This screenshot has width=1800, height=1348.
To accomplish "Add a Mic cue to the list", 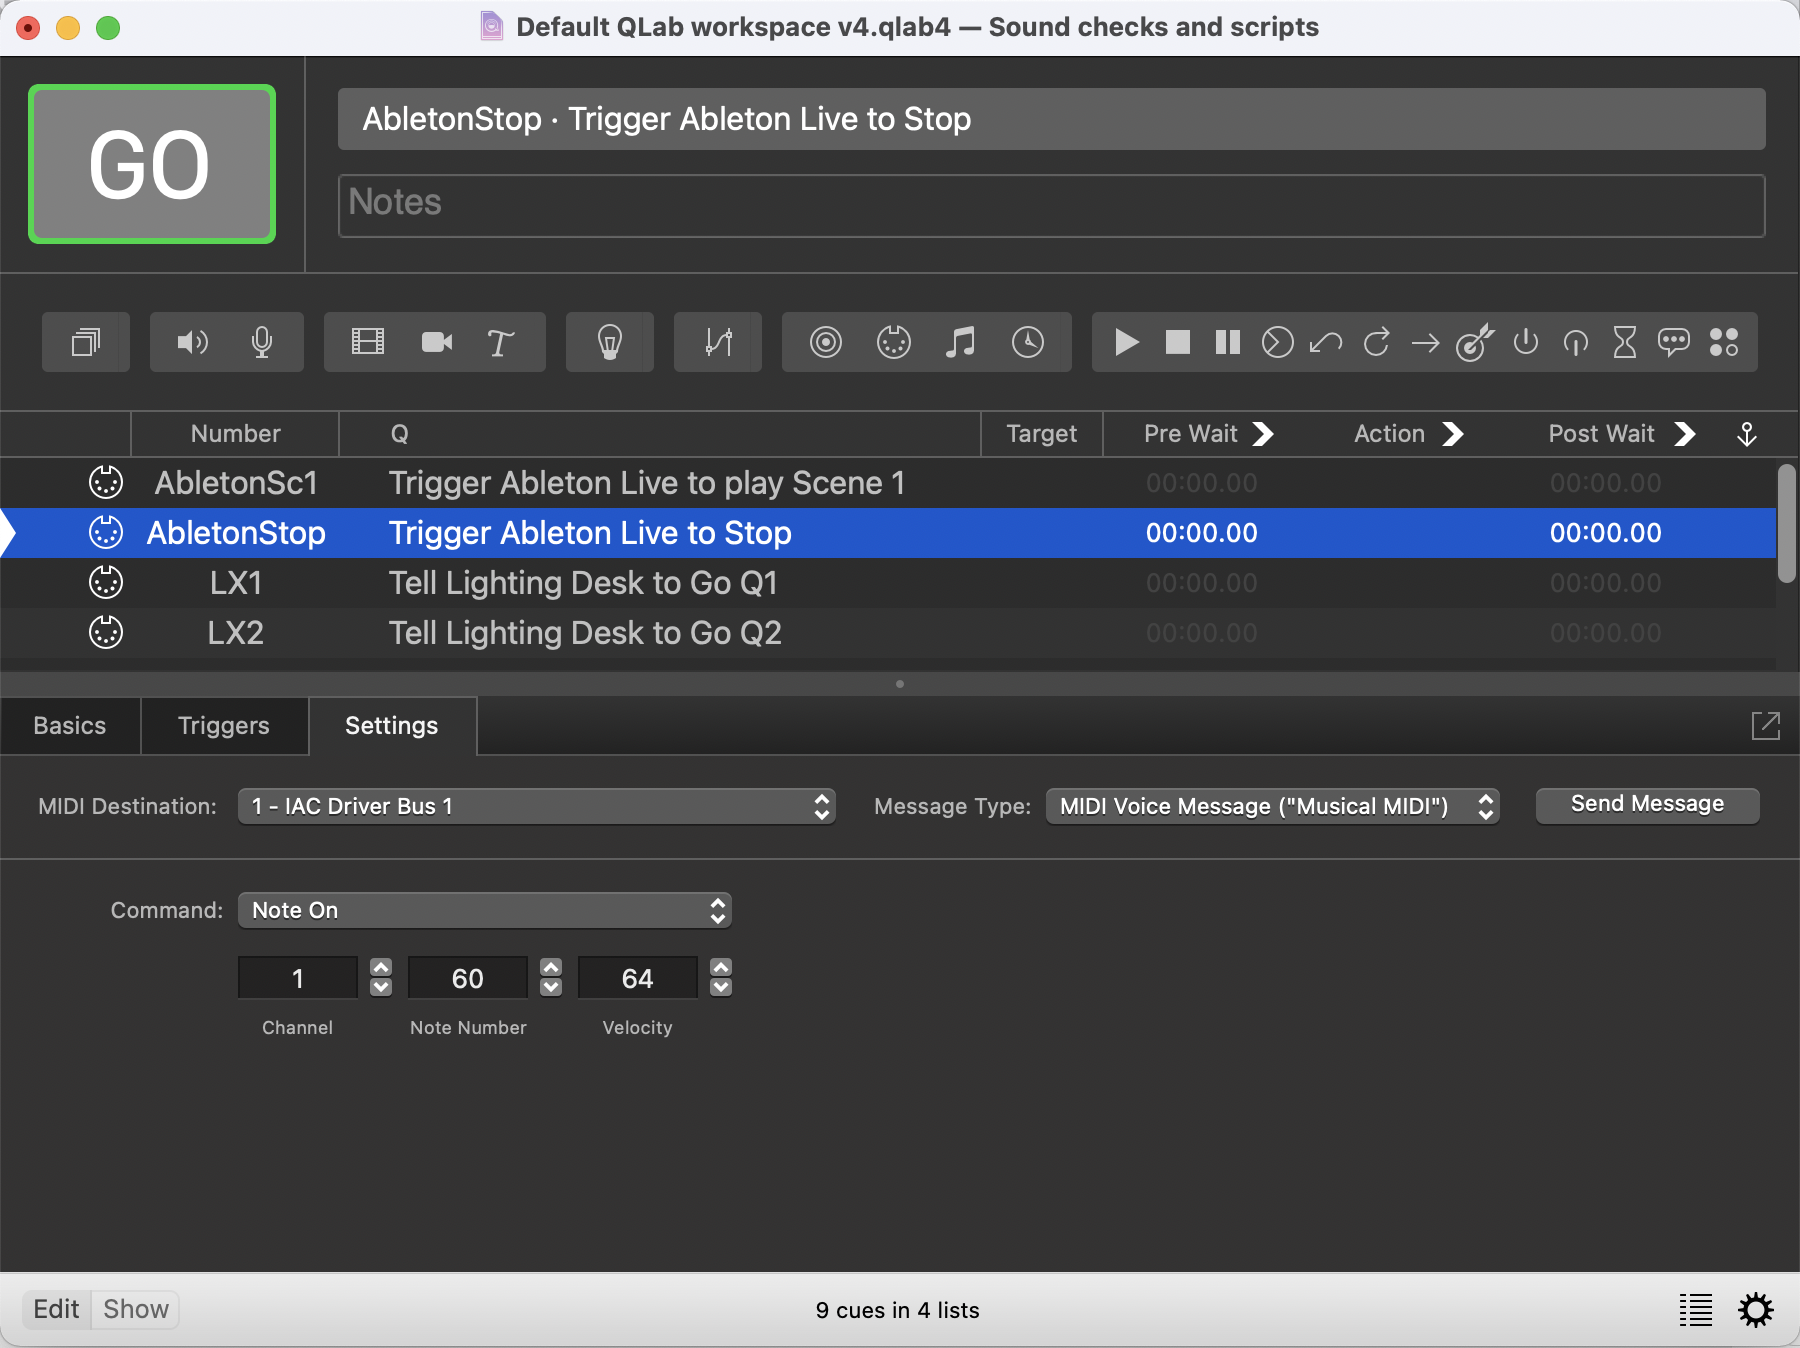I will 260,342.
